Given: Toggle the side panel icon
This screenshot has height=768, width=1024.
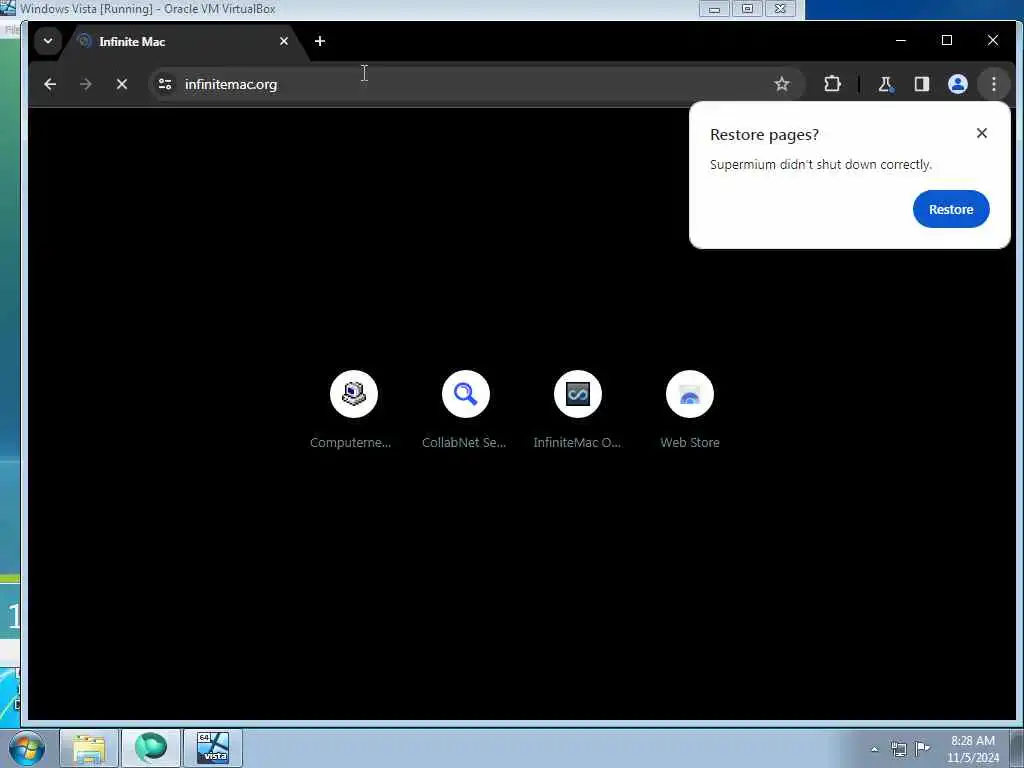Looking at the screenshot, I should (921, 84).
